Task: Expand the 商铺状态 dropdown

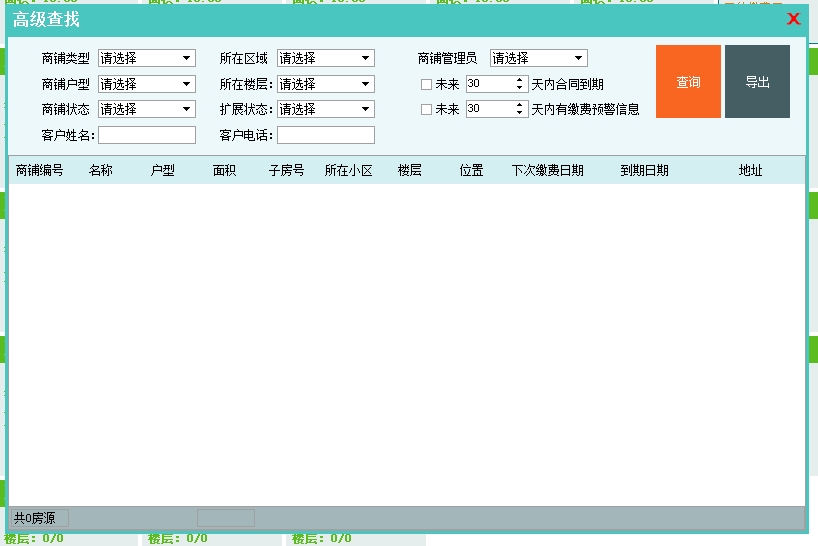Action: point(147,109)
